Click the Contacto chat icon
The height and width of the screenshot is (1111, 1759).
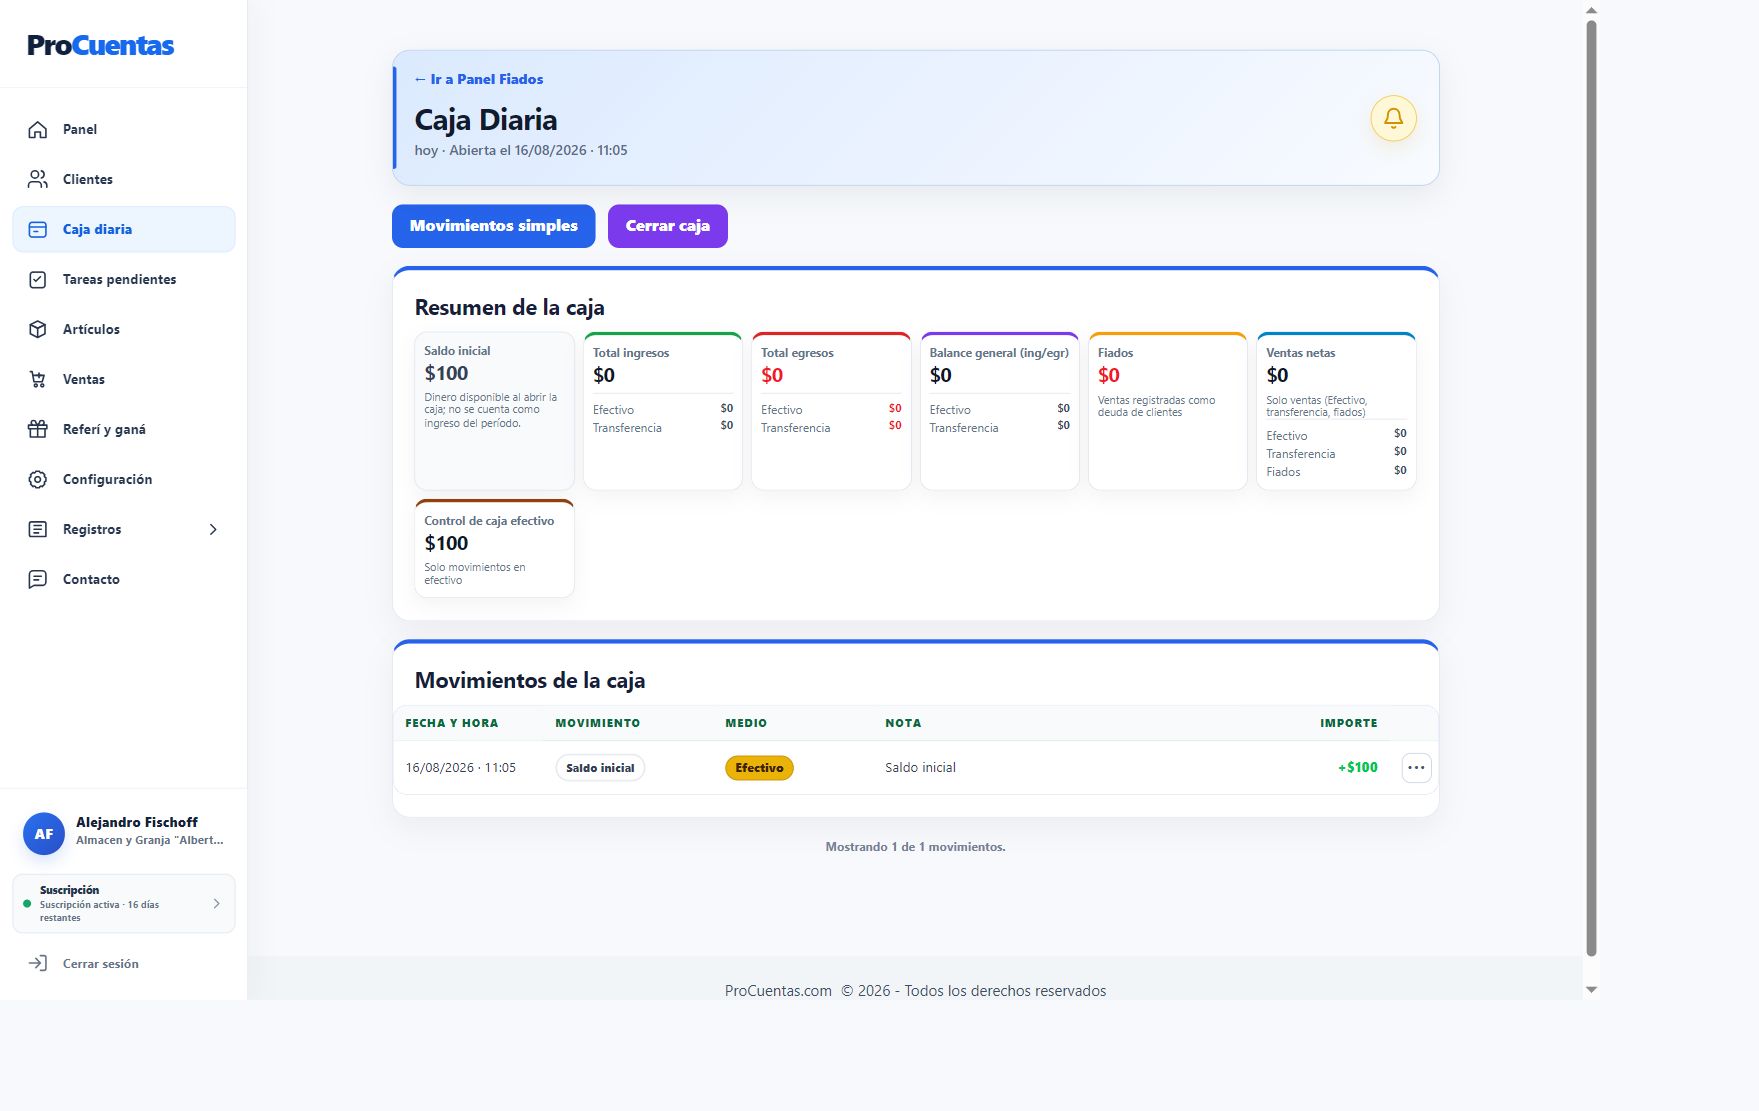point(38,579)
